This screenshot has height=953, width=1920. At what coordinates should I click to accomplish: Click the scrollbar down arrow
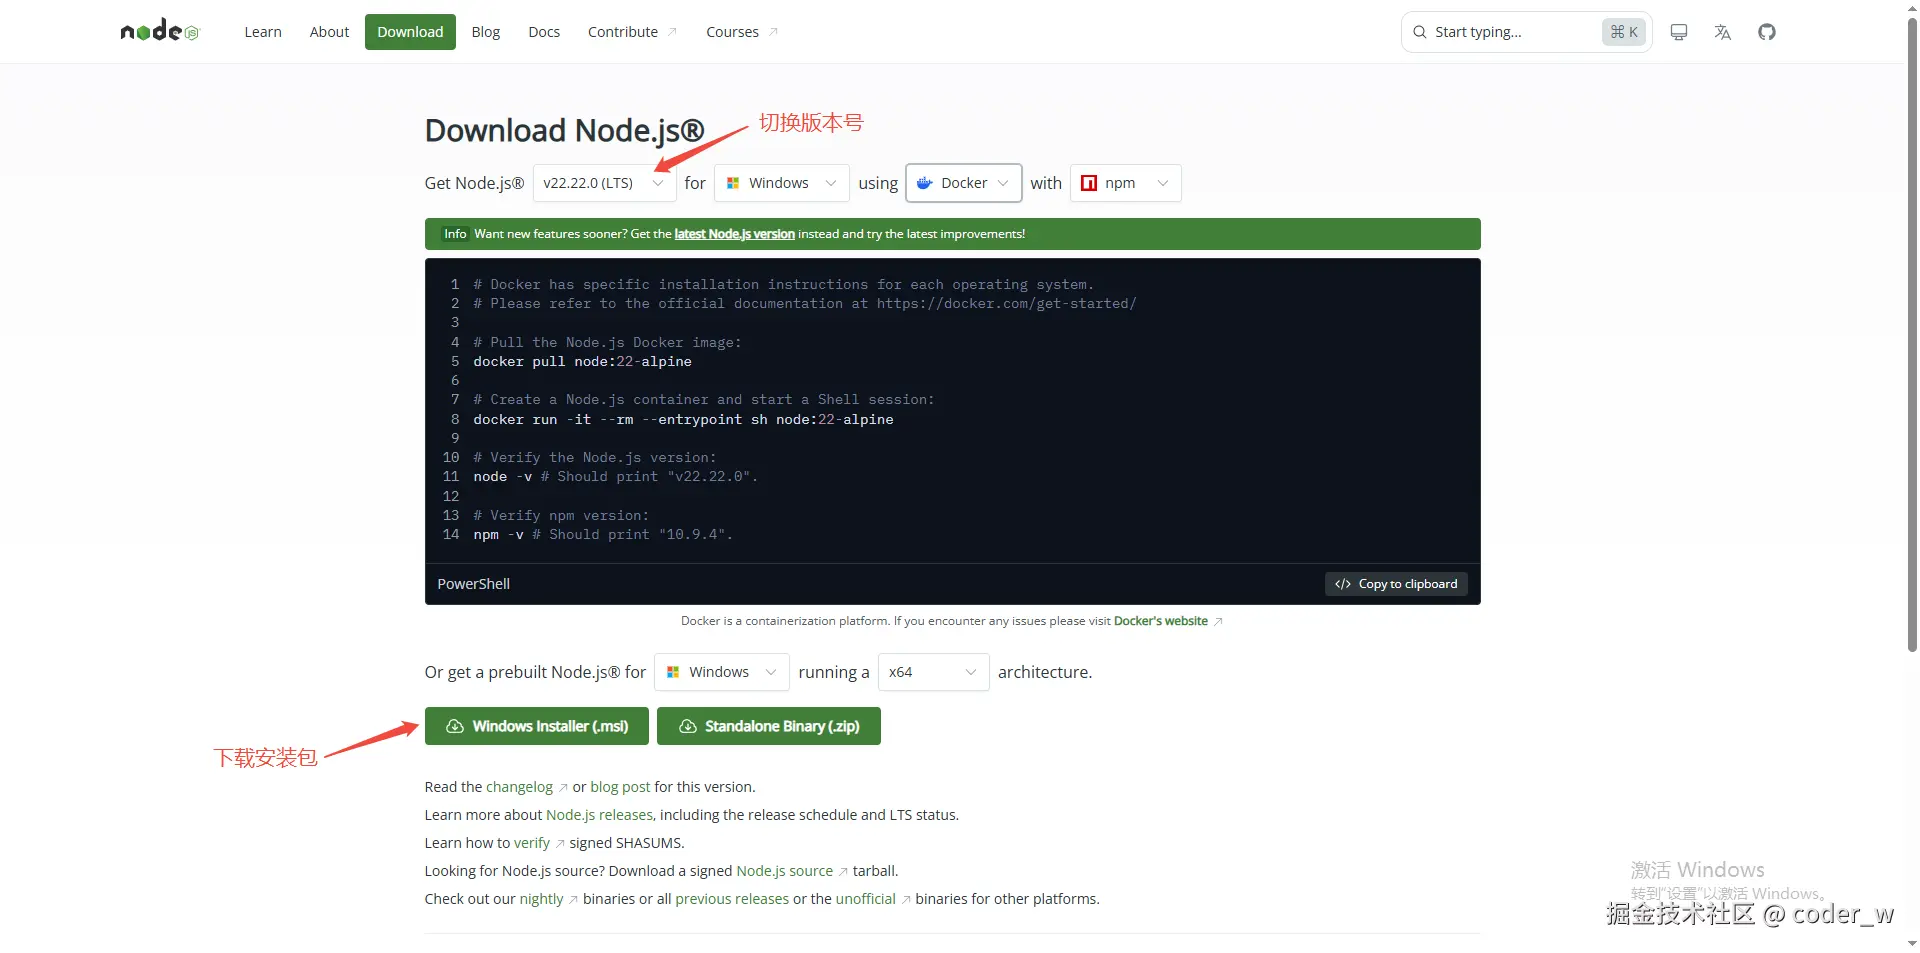tap(1912, 943)
